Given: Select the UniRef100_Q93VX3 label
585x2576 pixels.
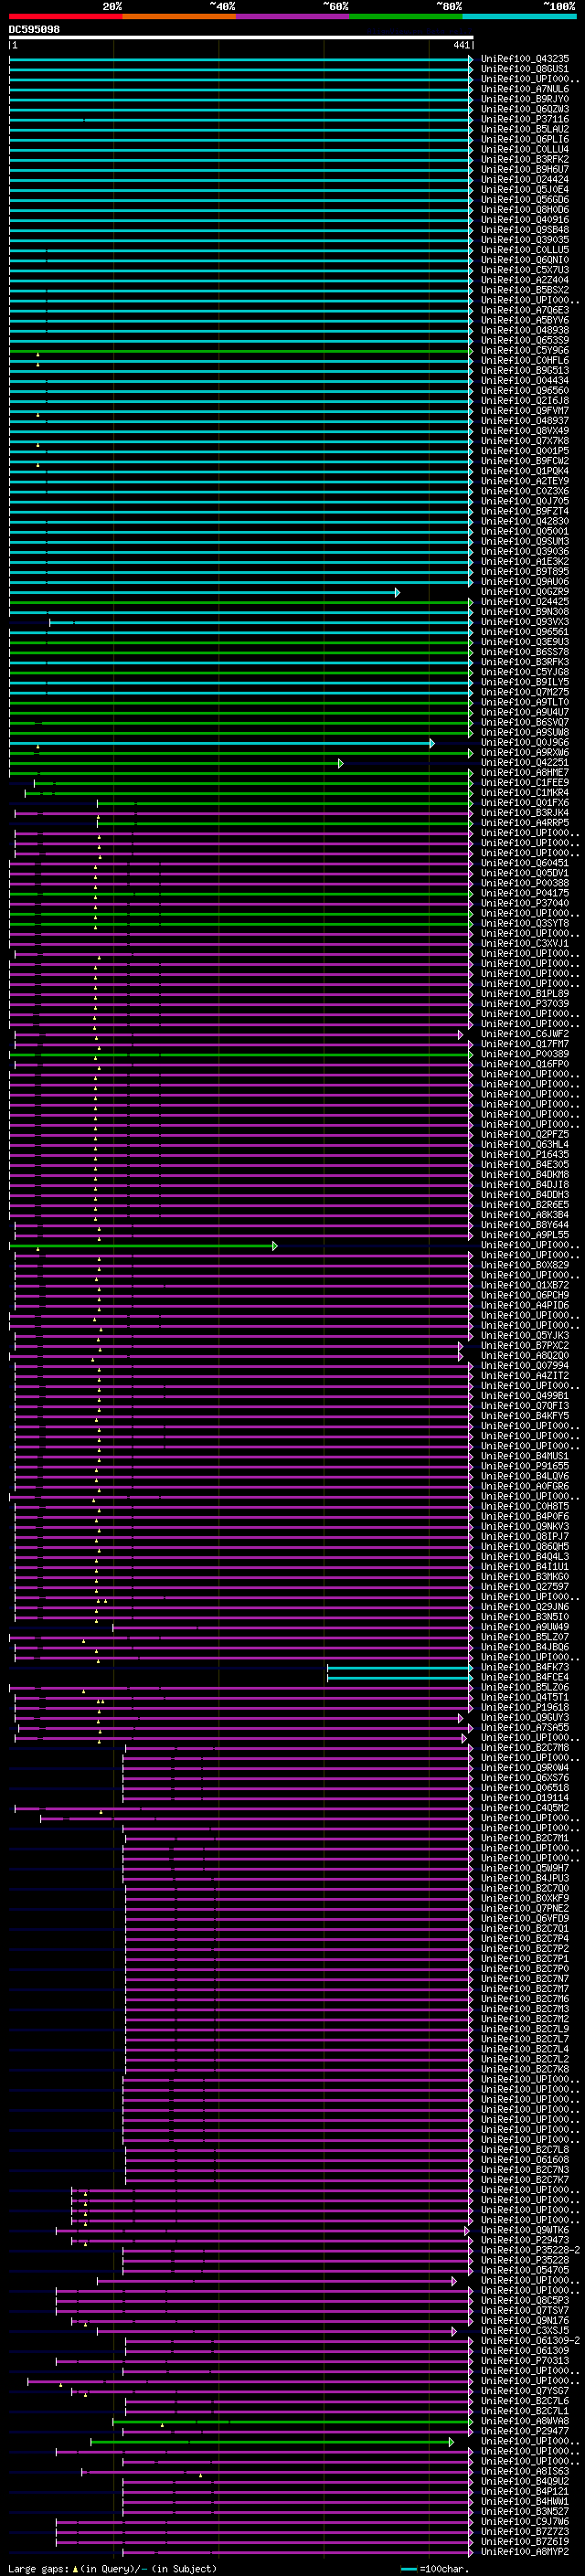Looking at the screenshot, I should (525, 622).
